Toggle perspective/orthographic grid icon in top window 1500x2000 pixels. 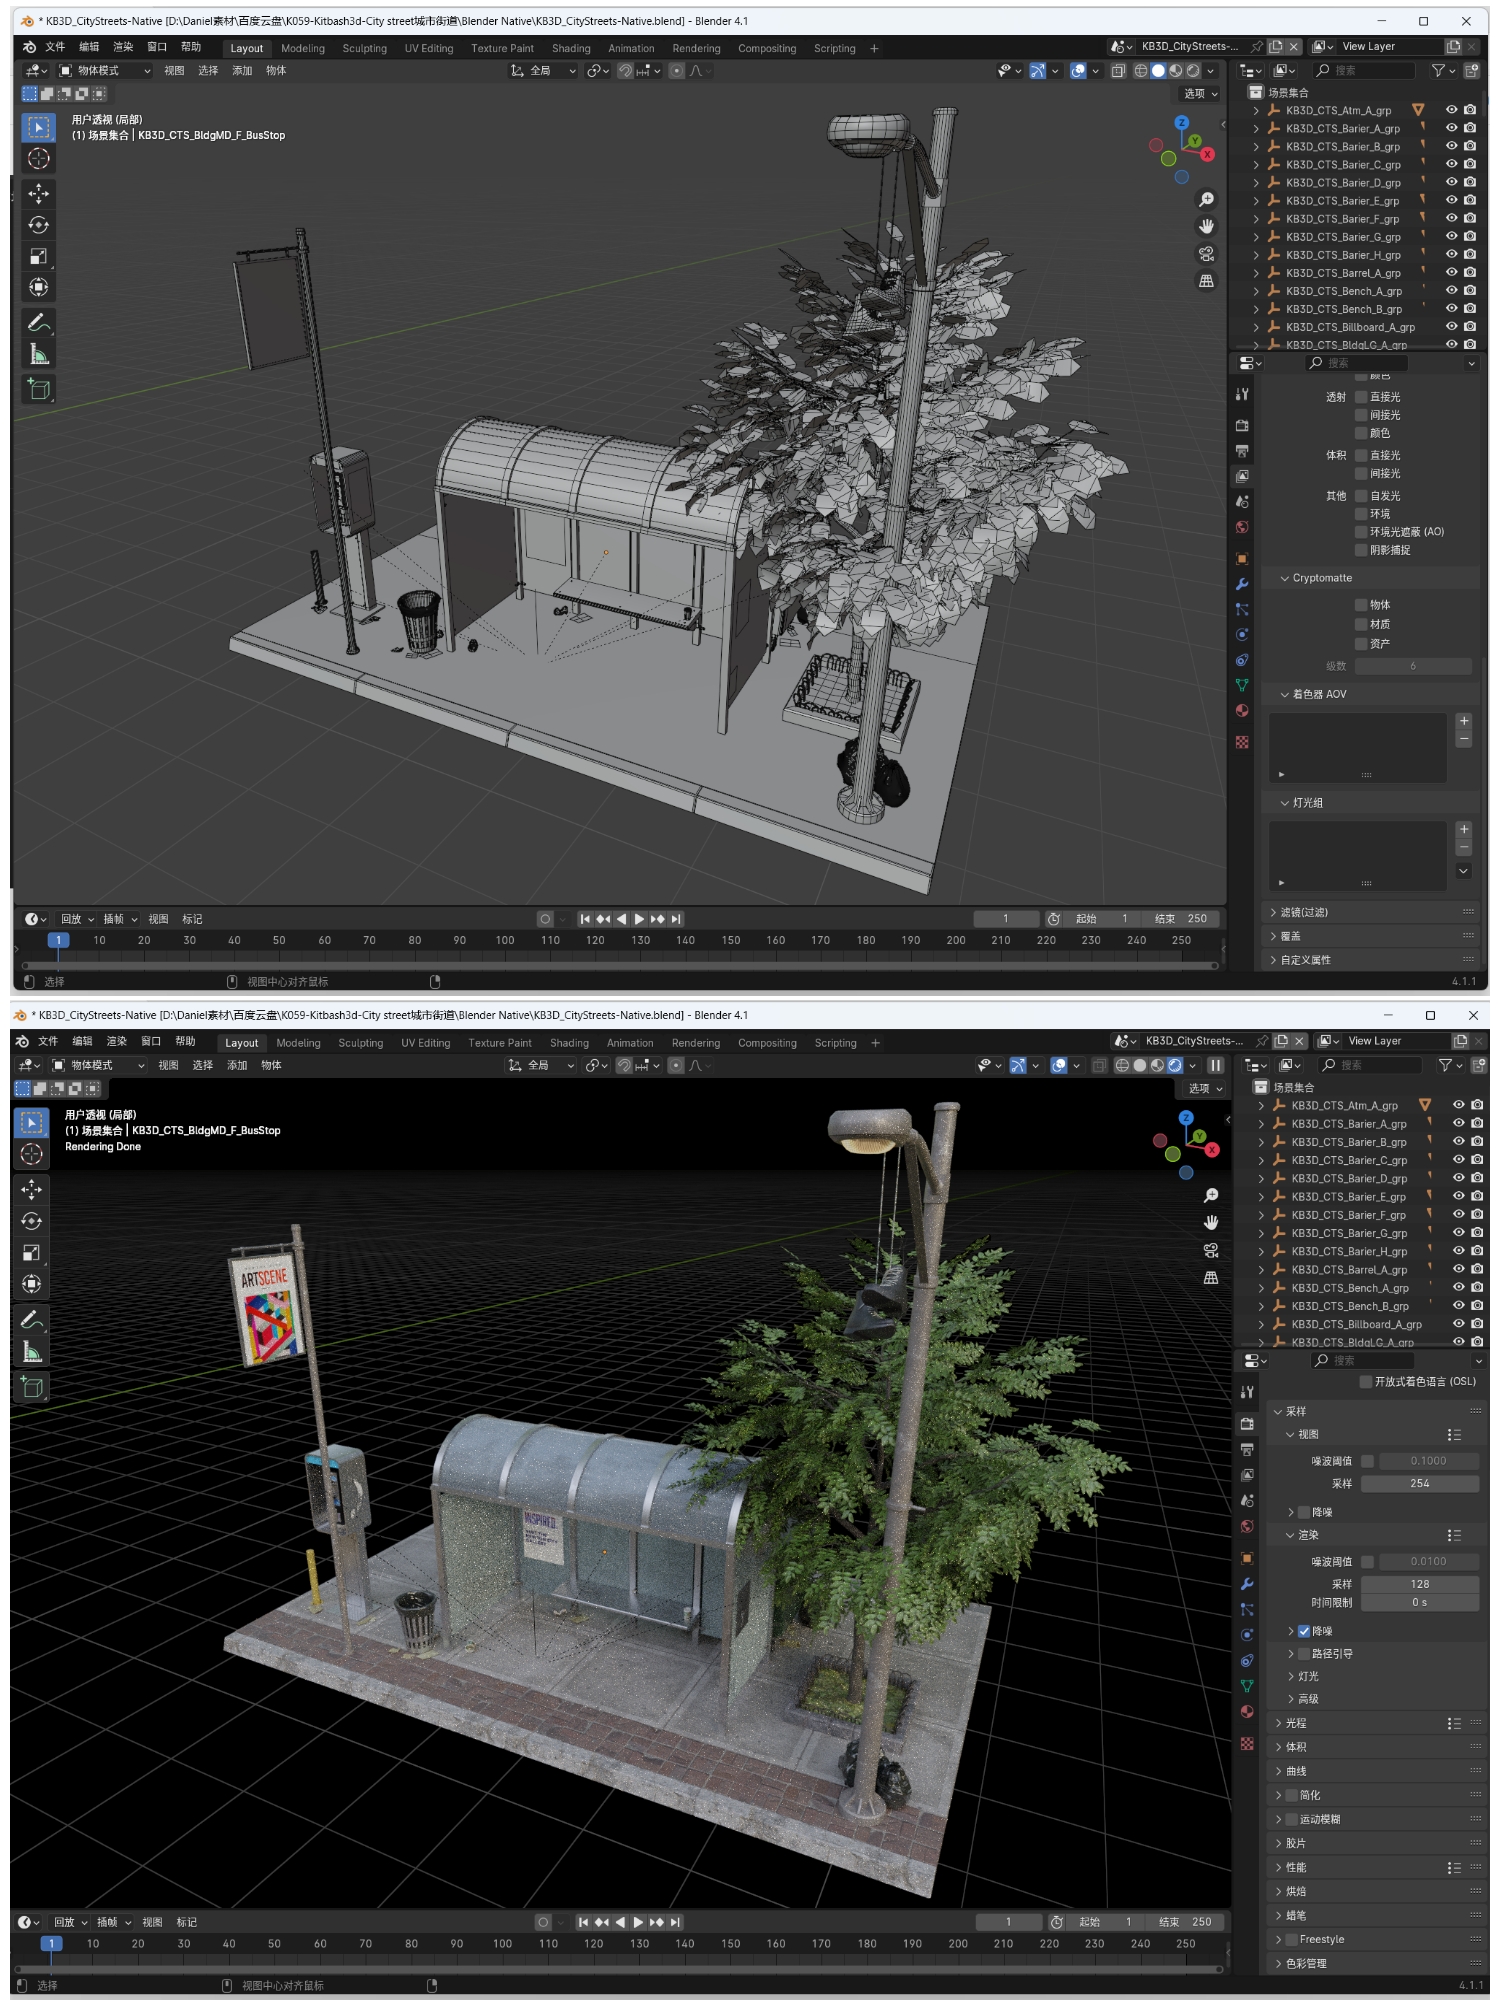pos(1207,281)
